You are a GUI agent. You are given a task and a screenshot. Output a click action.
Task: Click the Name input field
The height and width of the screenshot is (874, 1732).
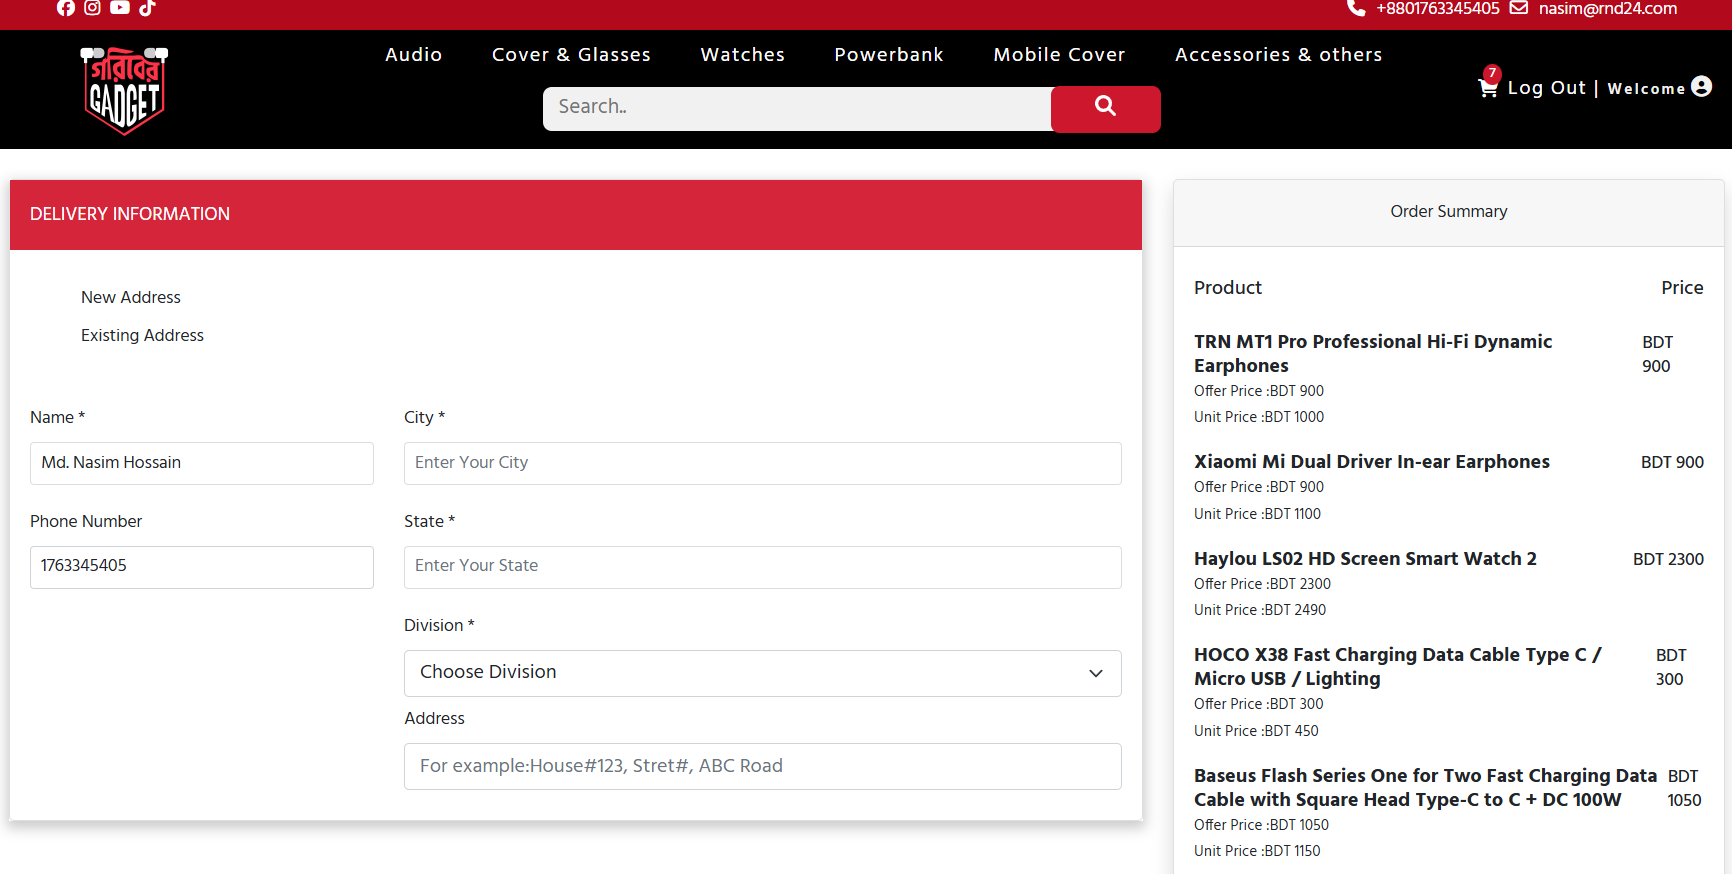pyautogui.click(x=202, y=463)
